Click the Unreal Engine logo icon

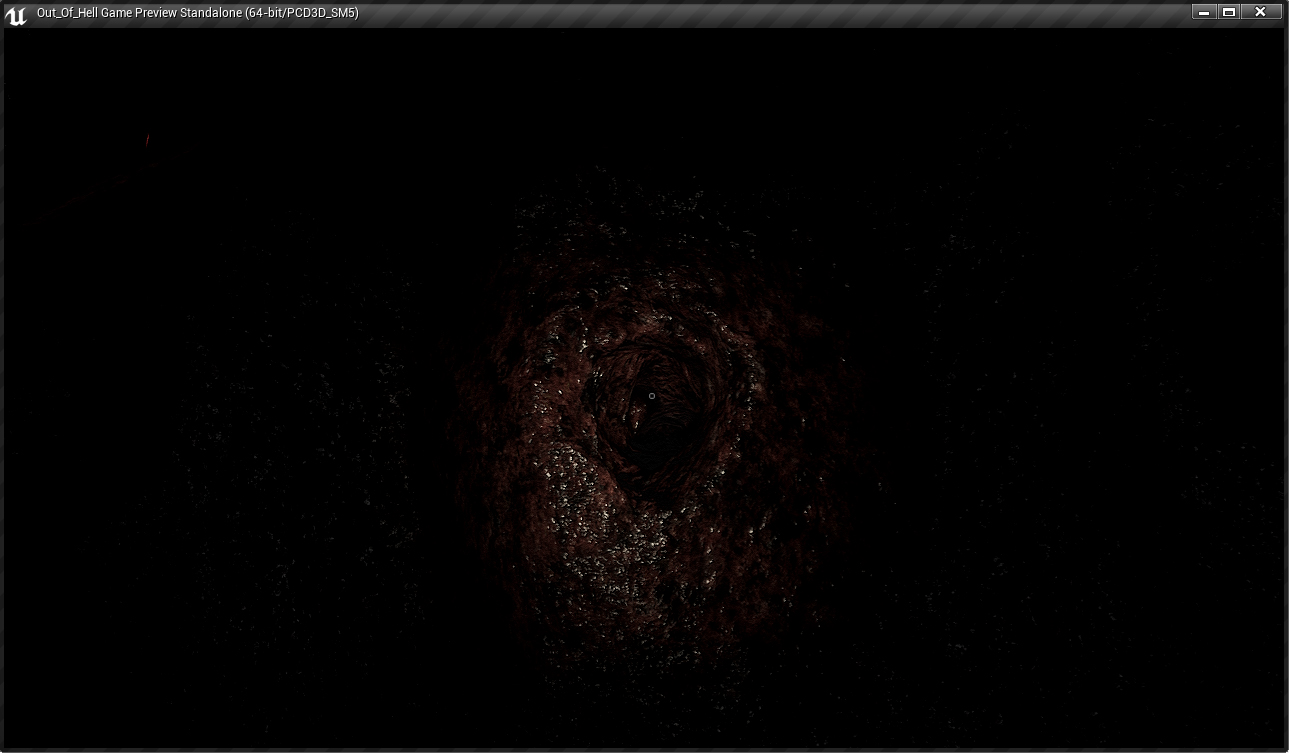pos(16,14)
